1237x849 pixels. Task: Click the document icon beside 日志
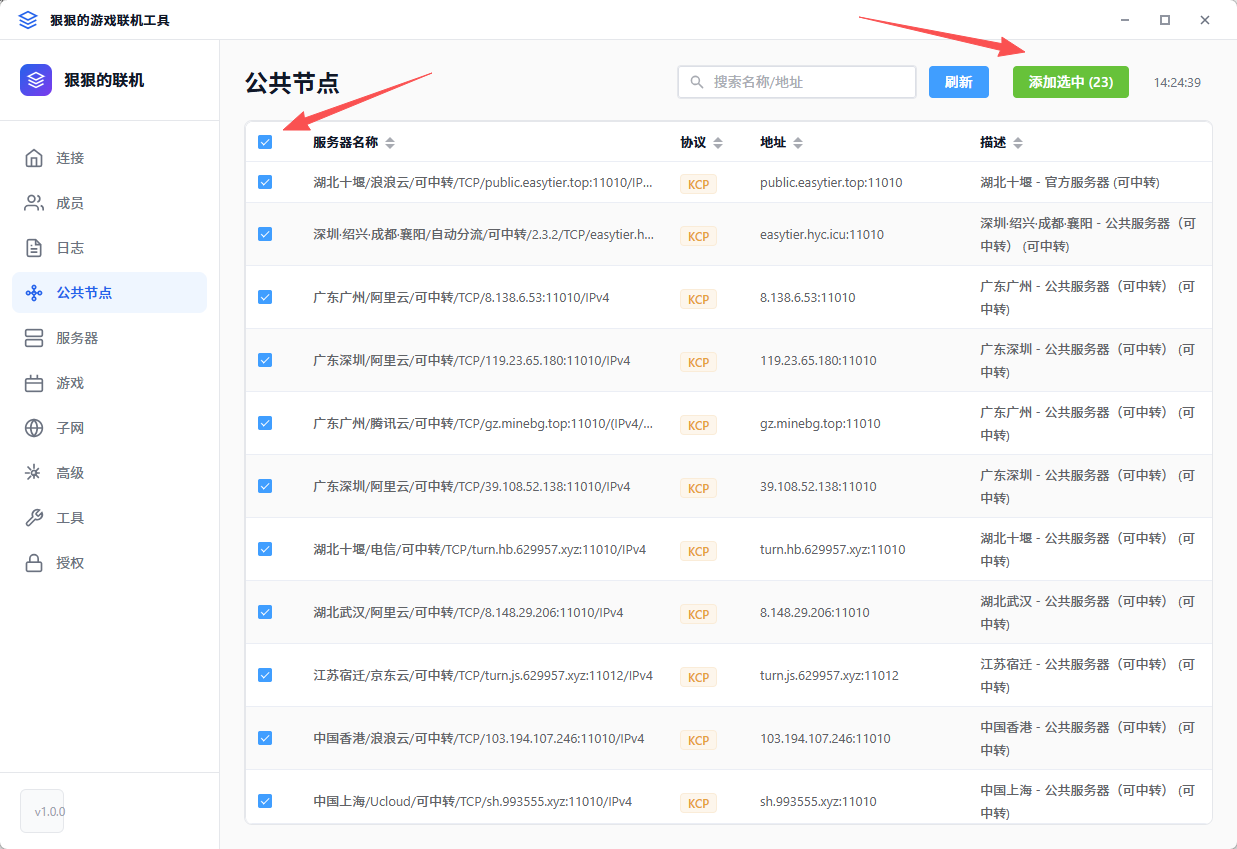point(34,248)
